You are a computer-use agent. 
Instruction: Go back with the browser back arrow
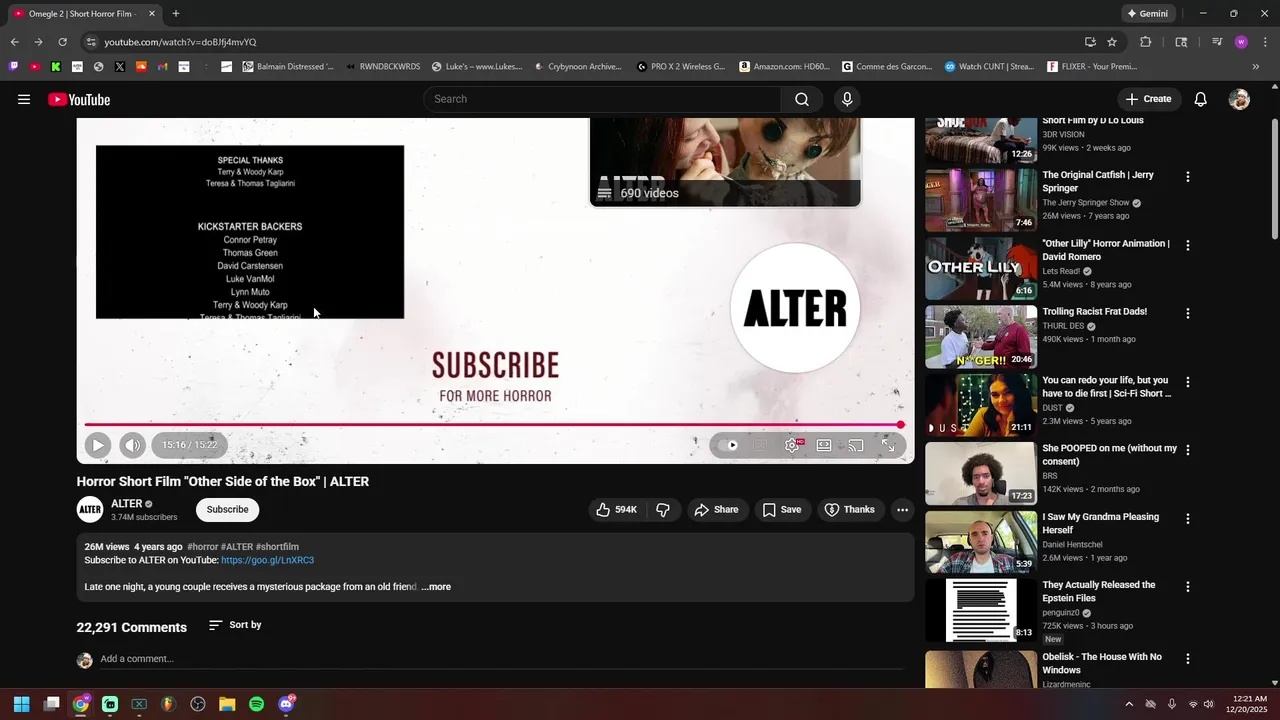[14, 42]
